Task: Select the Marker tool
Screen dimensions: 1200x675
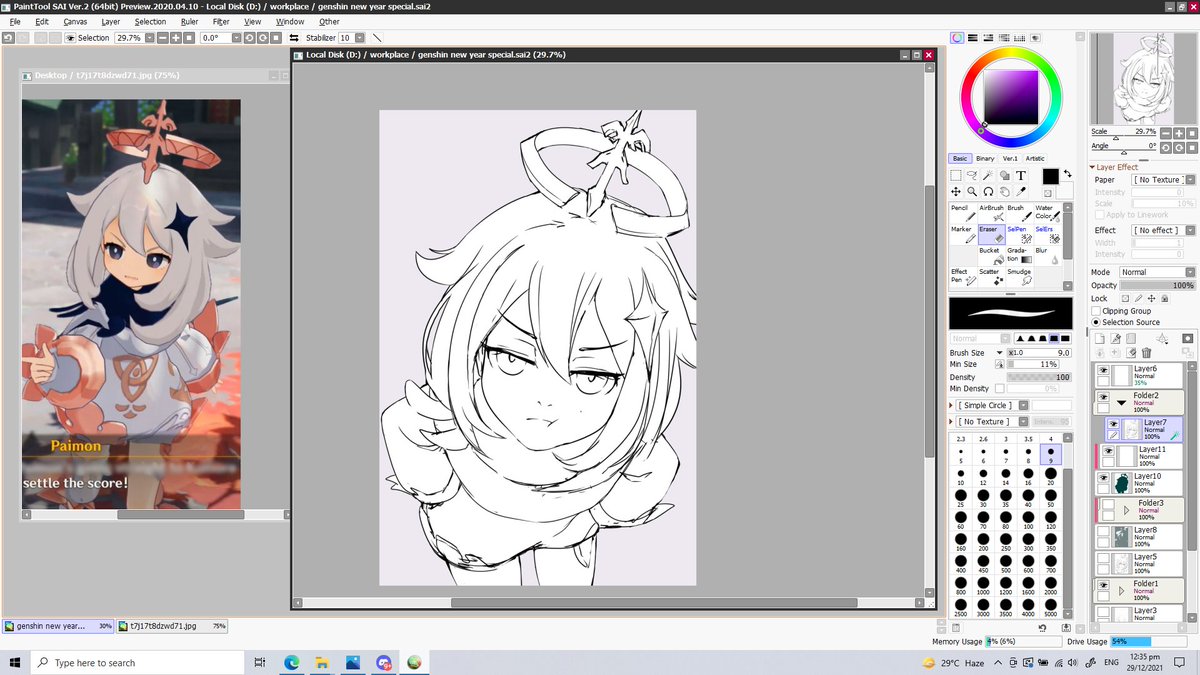Action: point(962,235)
